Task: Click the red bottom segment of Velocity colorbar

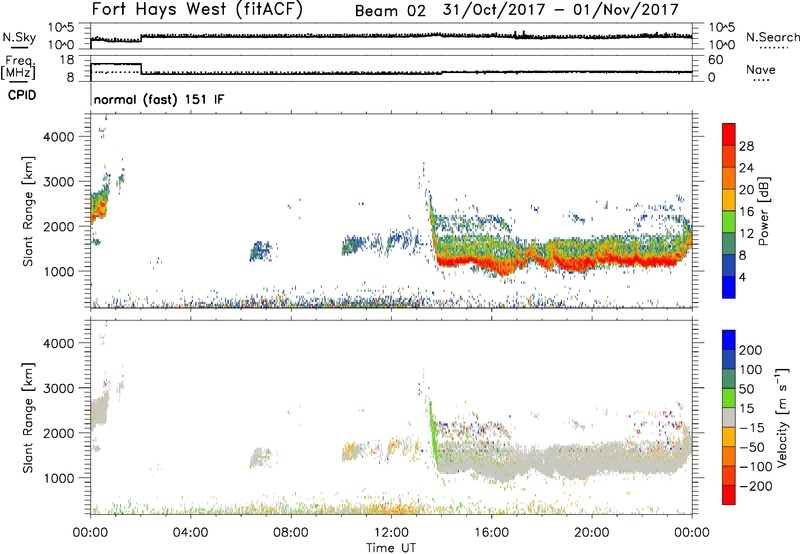Action: click(x=729, y=495)
